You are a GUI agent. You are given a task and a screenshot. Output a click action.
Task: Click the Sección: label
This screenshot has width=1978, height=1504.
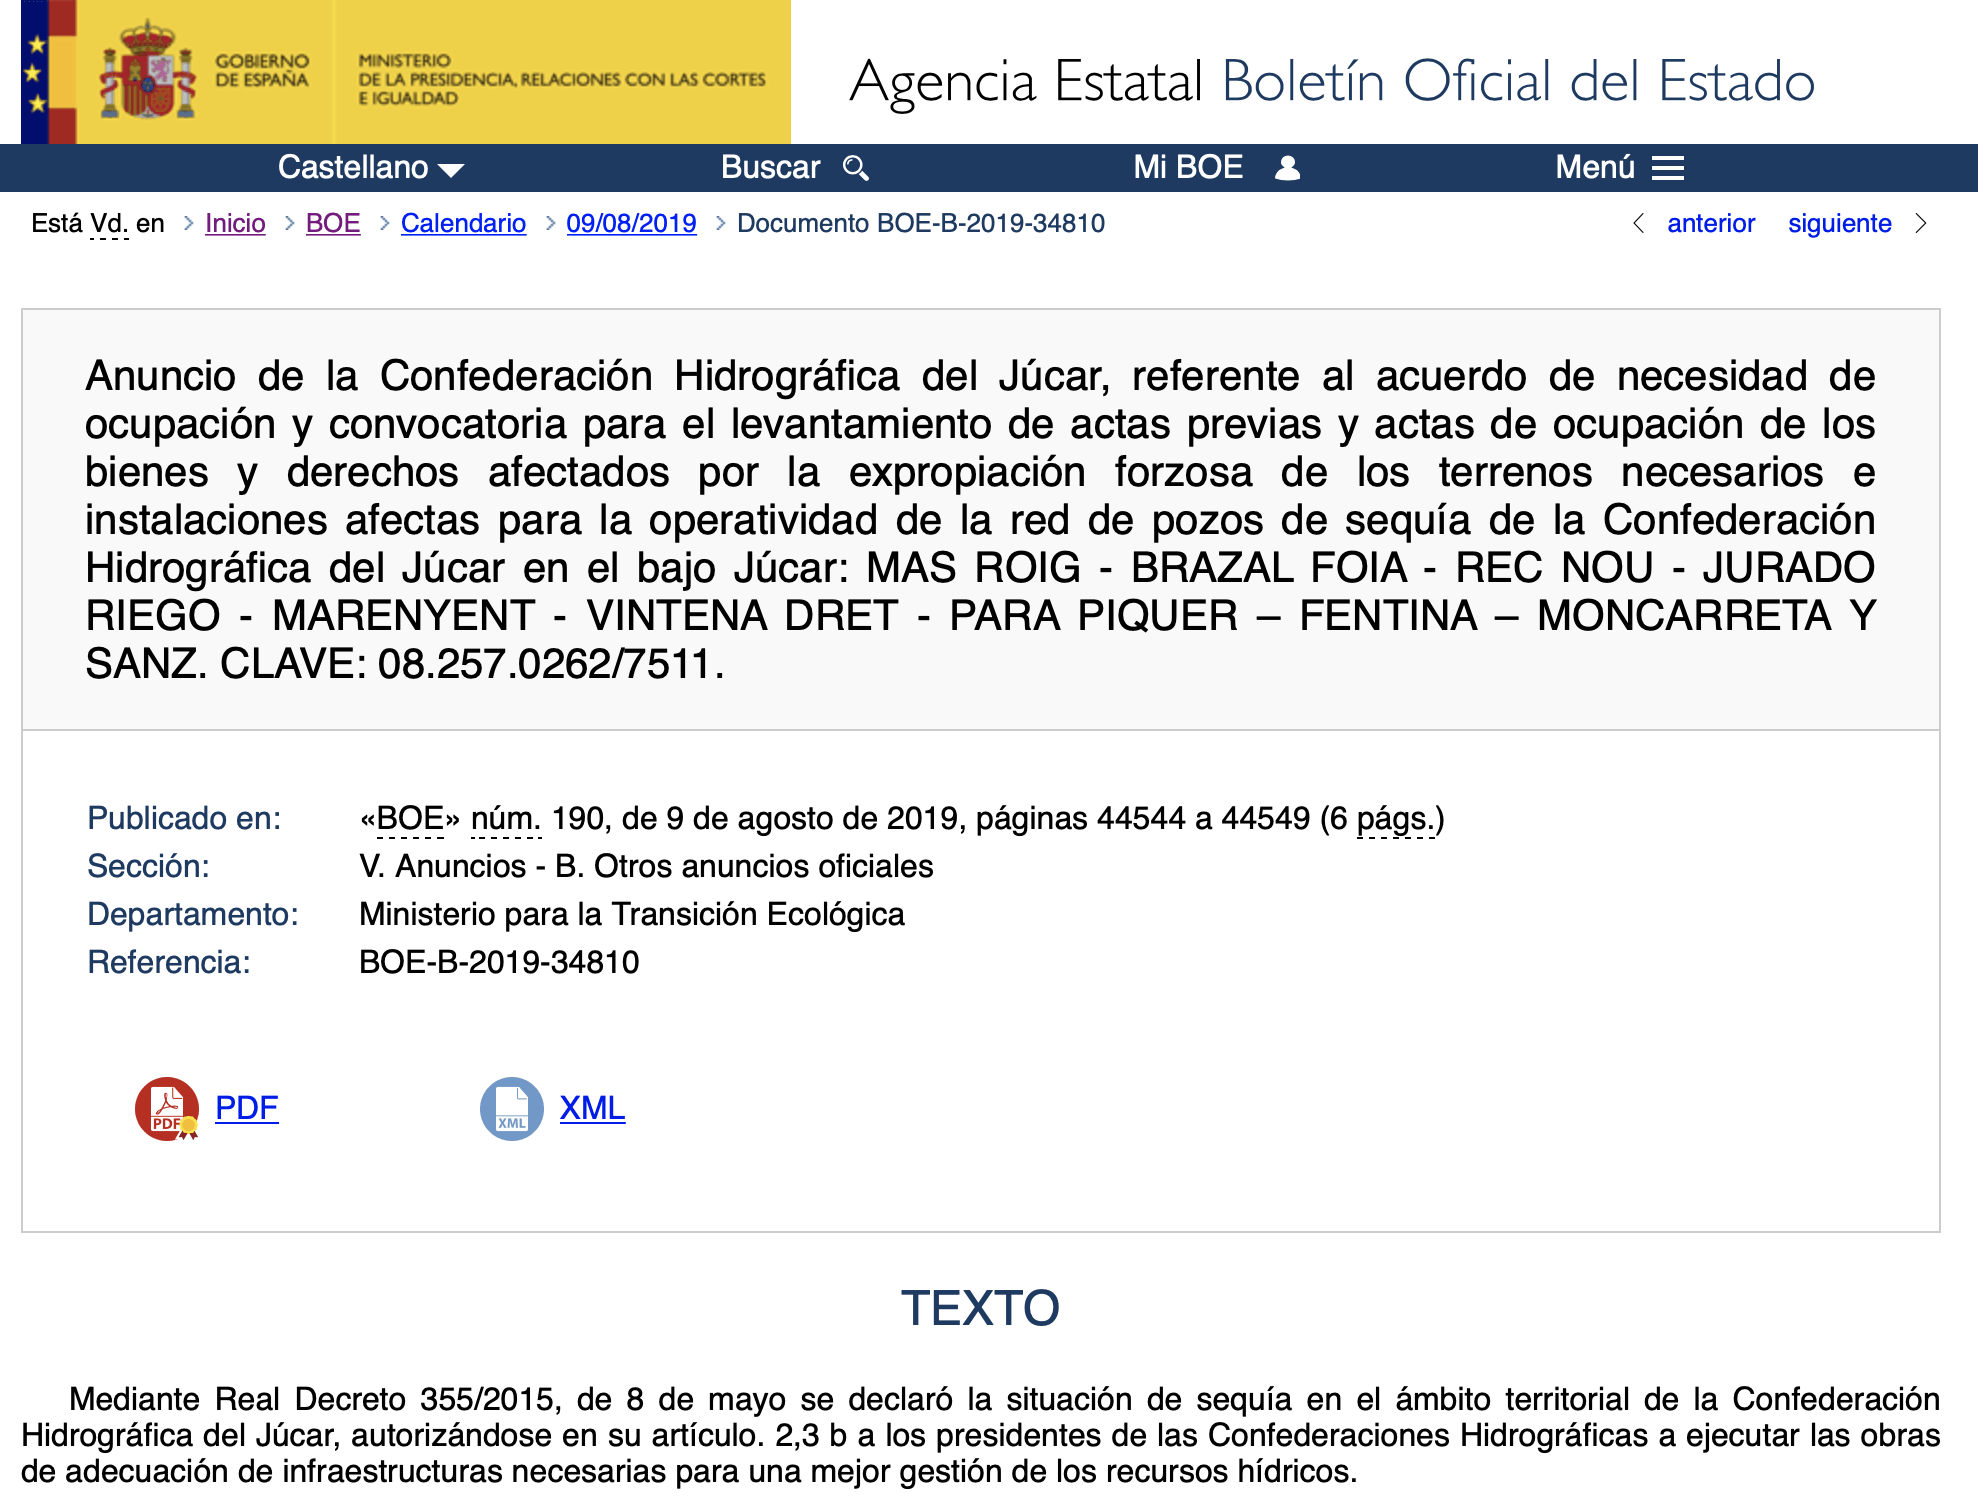coord(148,866)
